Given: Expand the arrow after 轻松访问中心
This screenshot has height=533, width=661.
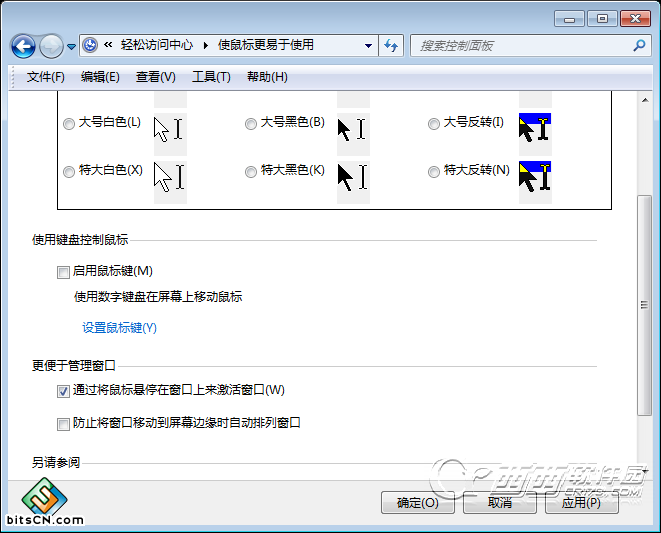Looking at the screenshot, I should pyautogui.click(x=206, y=46).
